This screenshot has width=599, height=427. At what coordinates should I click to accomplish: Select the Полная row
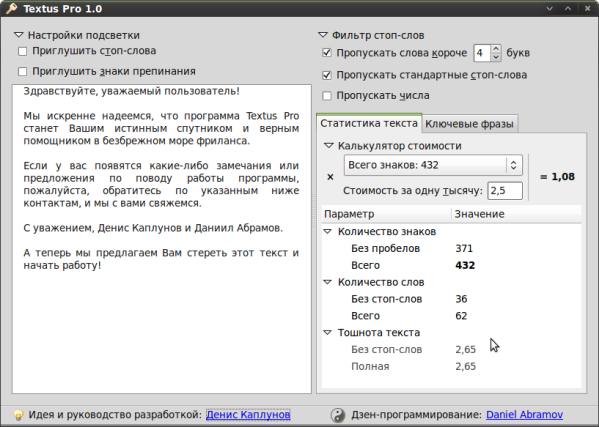point(452,366)
